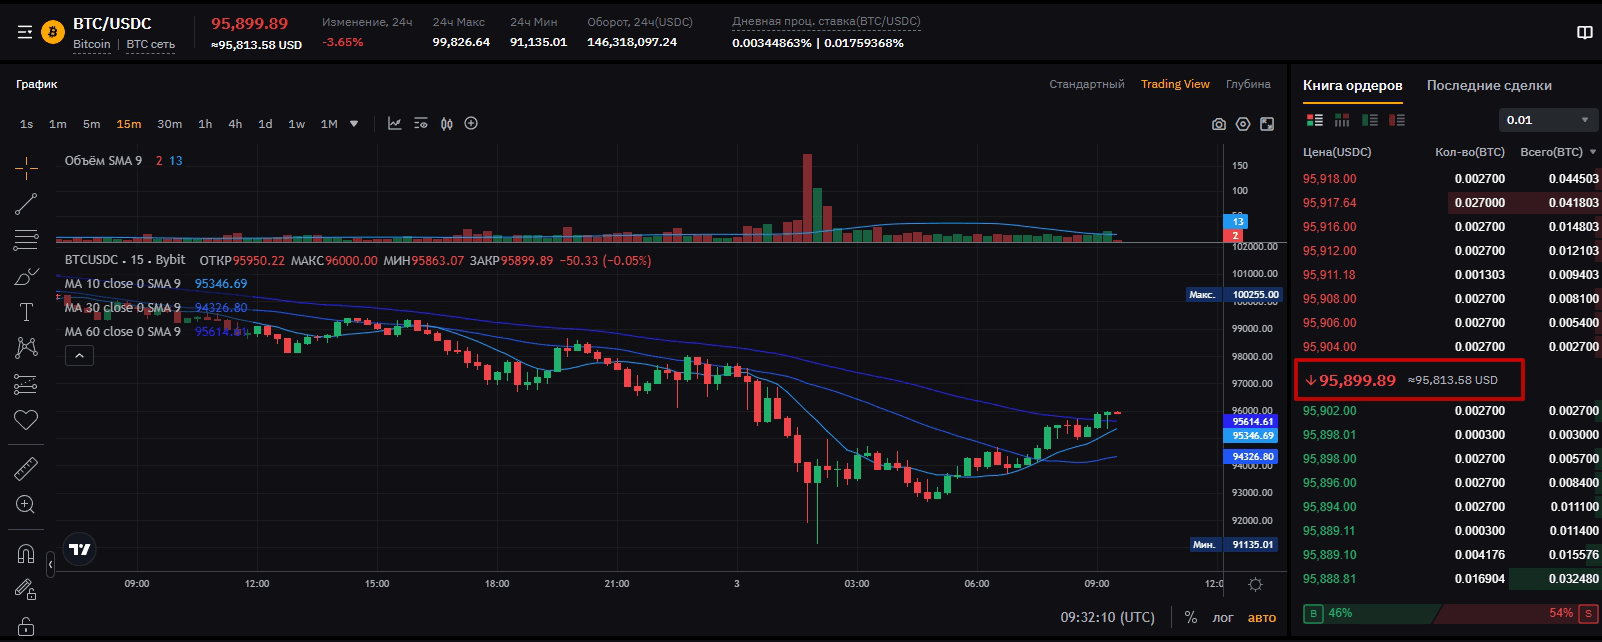Set timeframe to 4h
This screenshot has height=642, width=1602.
(x=235, y=124)
